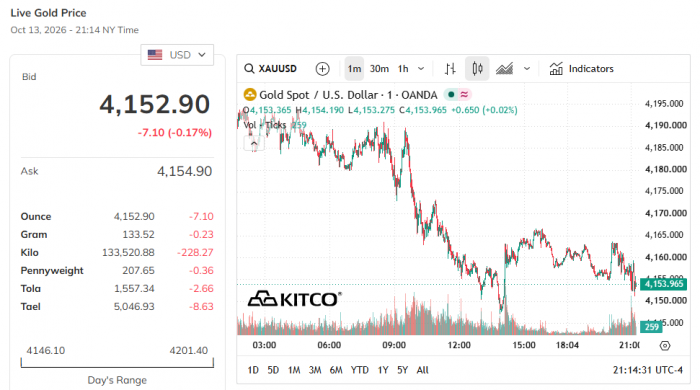Screen dimensions: 700x390
Task: Click the day's low 4146.10
Action: [x=46, y=350]
